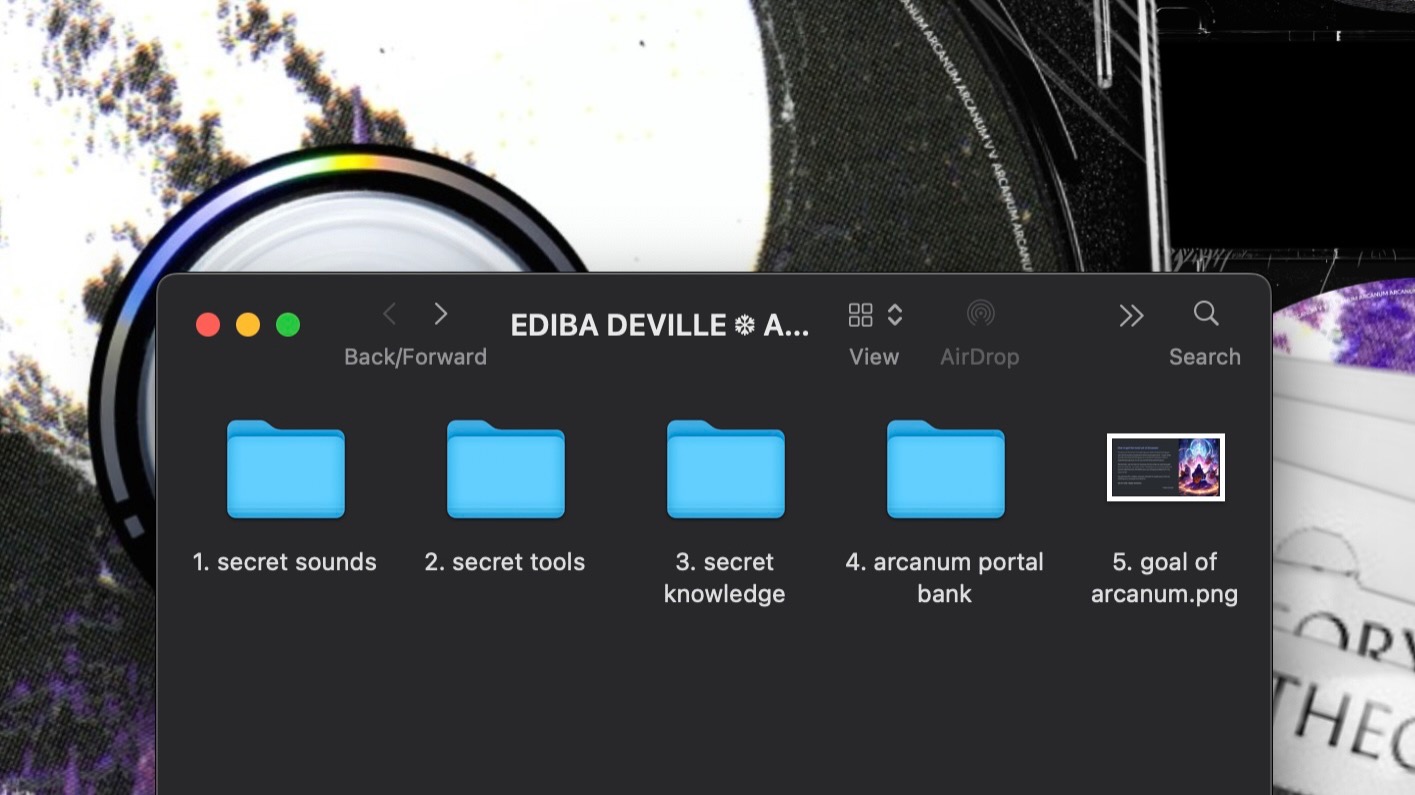1415x795 pixels.
Task: Close the Finder window with red button
Action: pos(208,325)
